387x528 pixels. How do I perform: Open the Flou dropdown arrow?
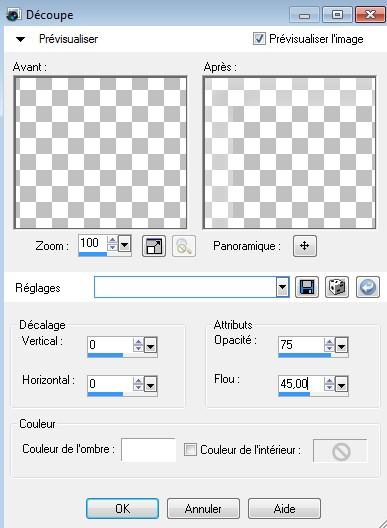pyautogui.click(x=342, y=385)
